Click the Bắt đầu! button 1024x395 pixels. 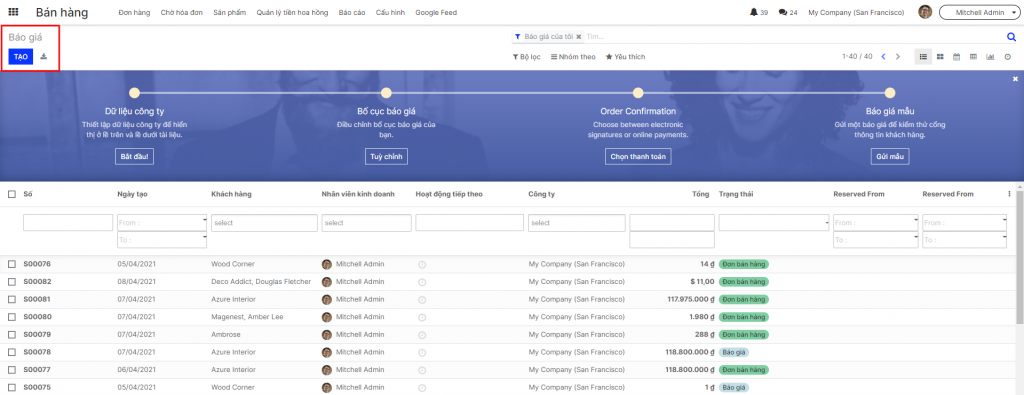[x=135, y=157]
